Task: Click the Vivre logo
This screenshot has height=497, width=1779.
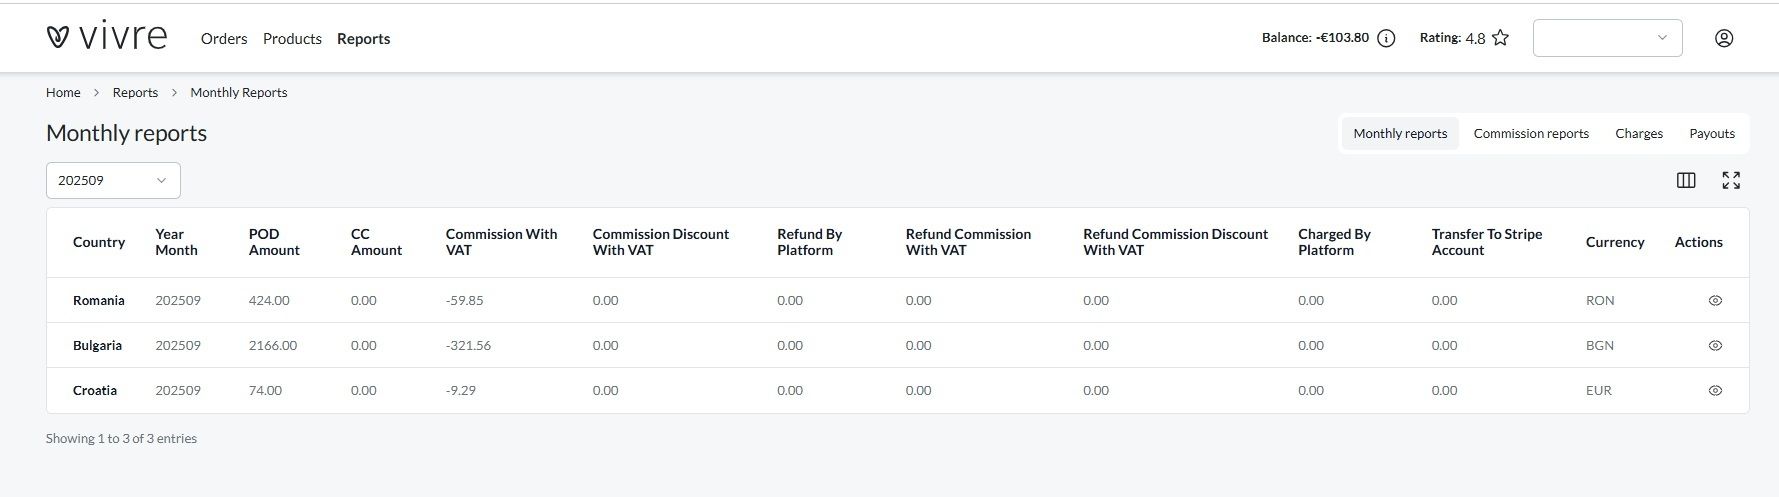Action: 106,37
